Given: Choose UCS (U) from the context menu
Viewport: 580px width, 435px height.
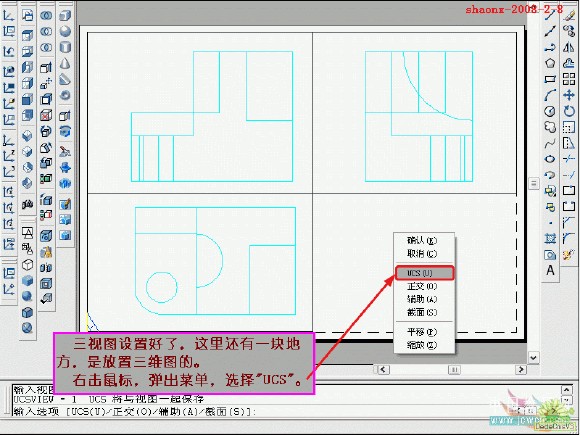Looking at the screenshot, I should (424, 273).
